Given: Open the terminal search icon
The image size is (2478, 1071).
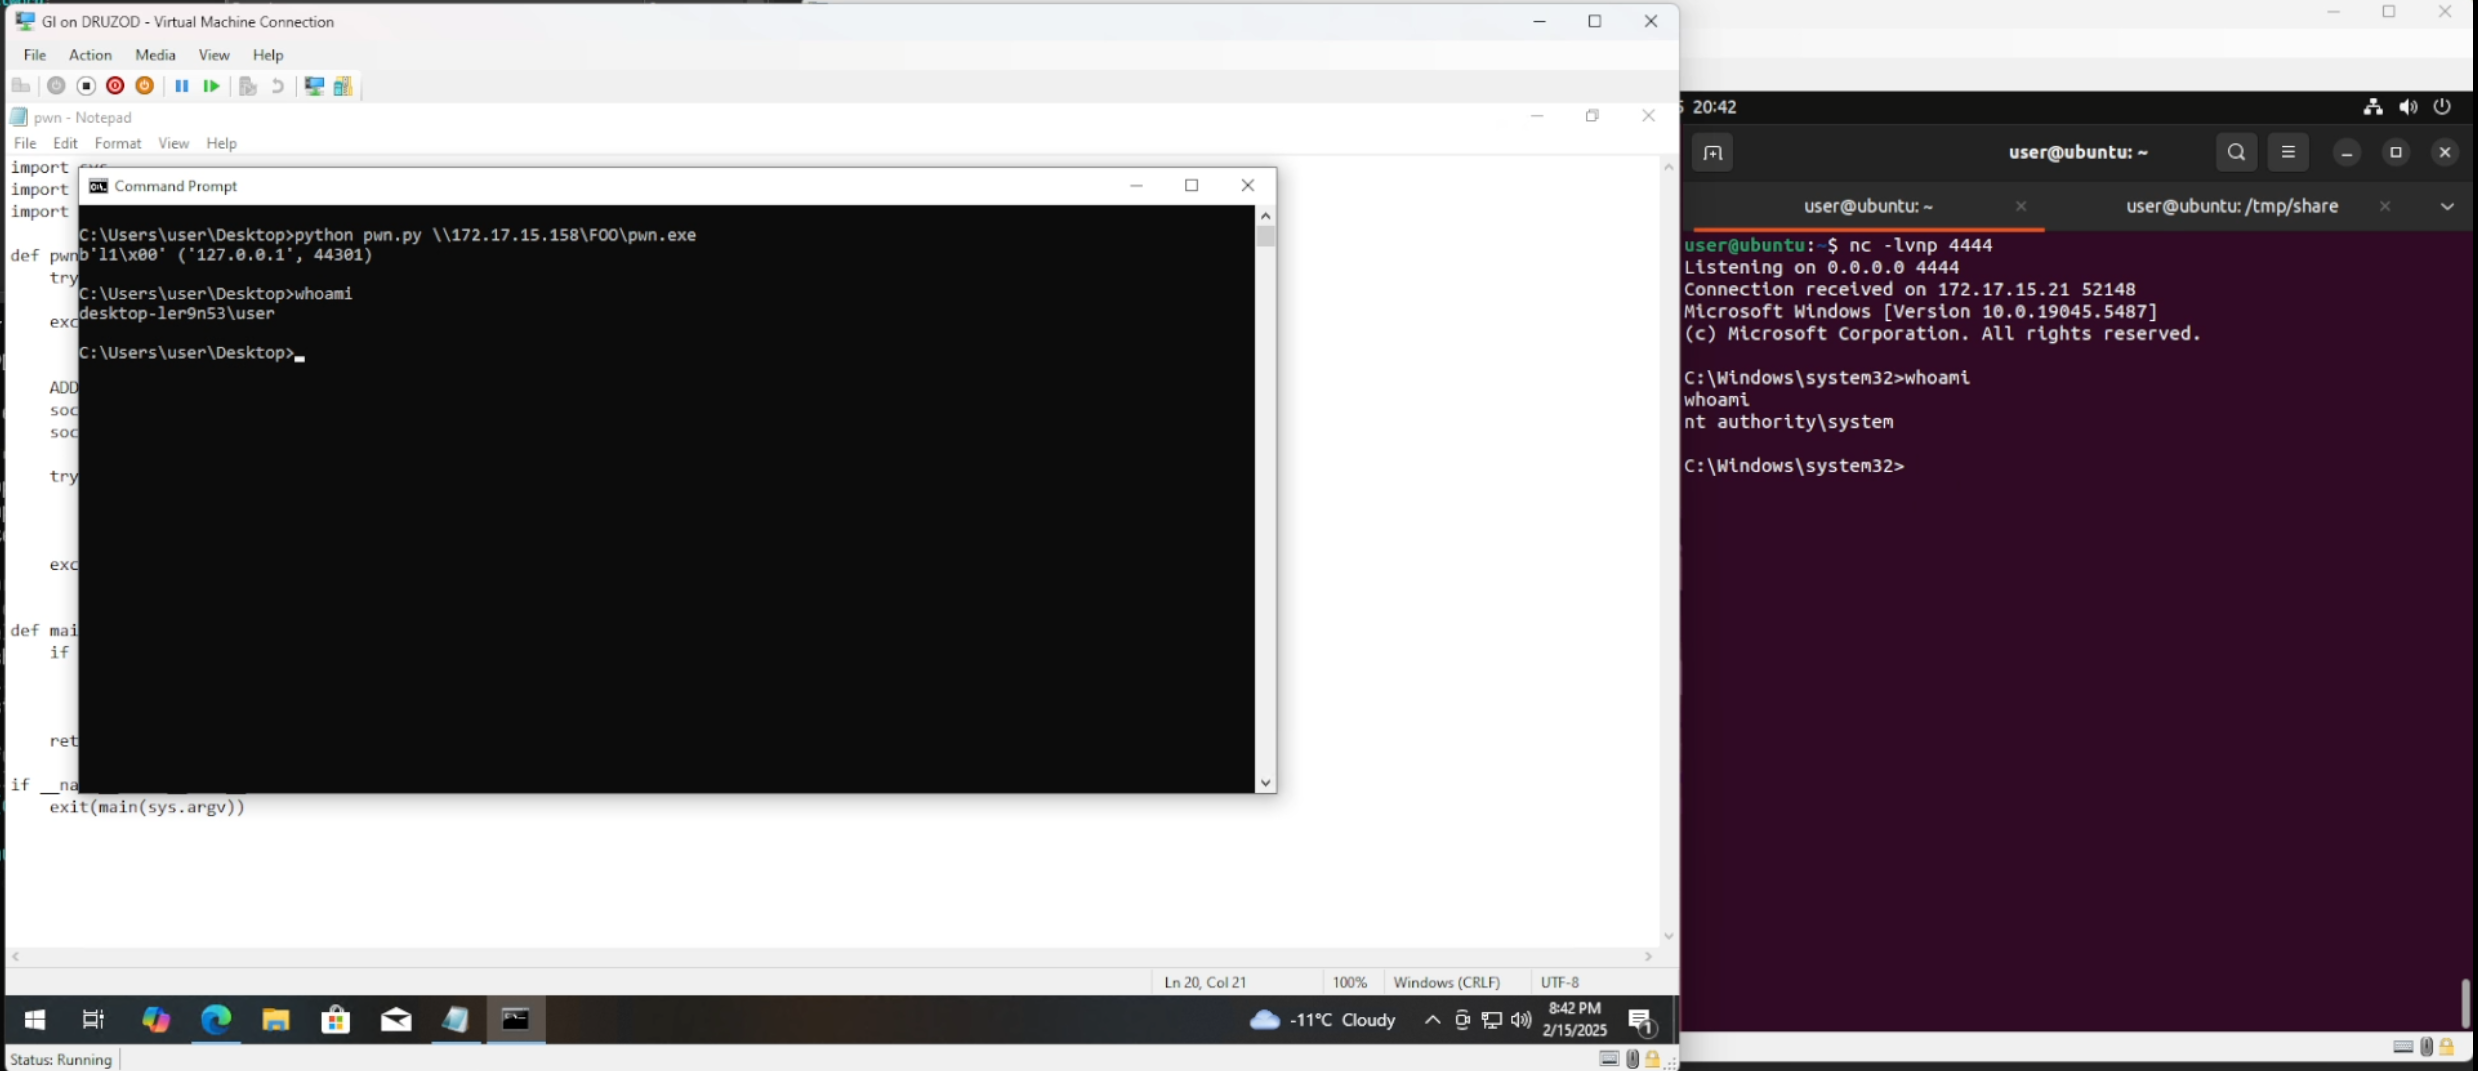Looking at the screenshot, I should (x=2237, y=152).
